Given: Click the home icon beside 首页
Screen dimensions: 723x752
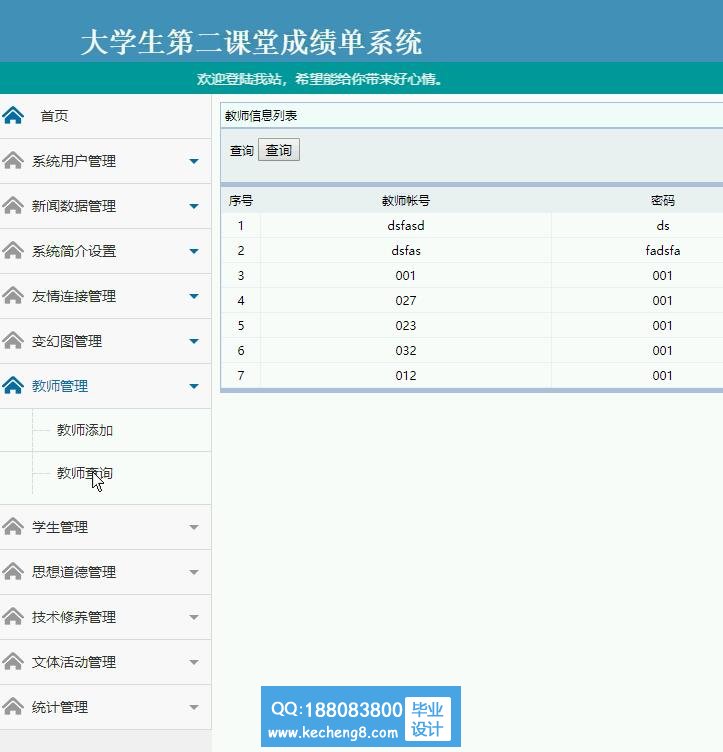Looking at the screenshot, I should tap(13, 116).
